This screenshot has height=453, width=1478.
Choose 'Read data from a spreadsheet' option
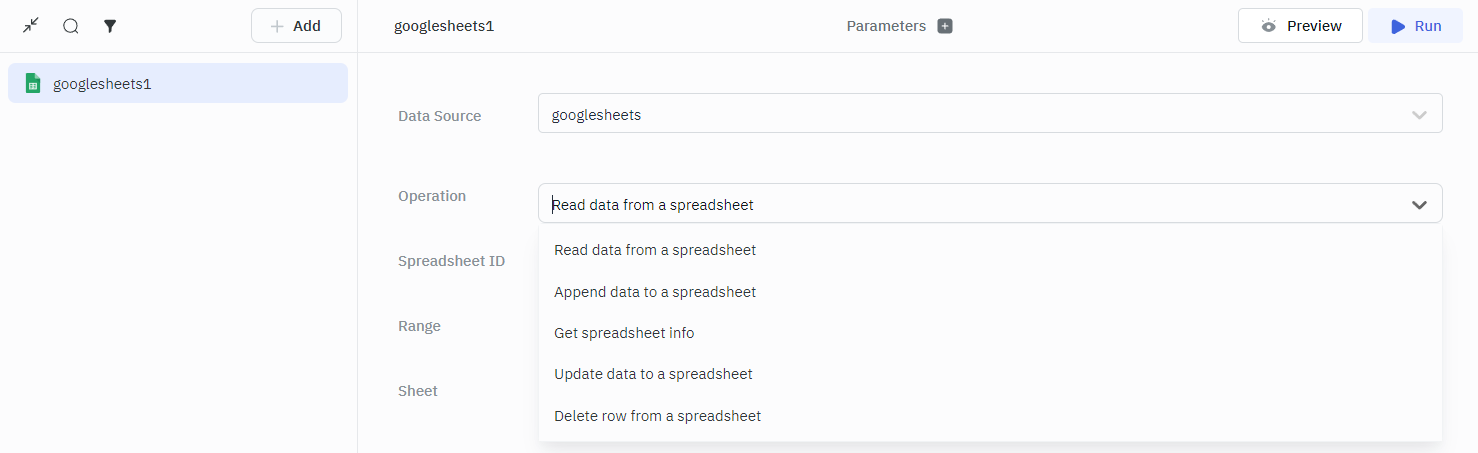[655, 250]
